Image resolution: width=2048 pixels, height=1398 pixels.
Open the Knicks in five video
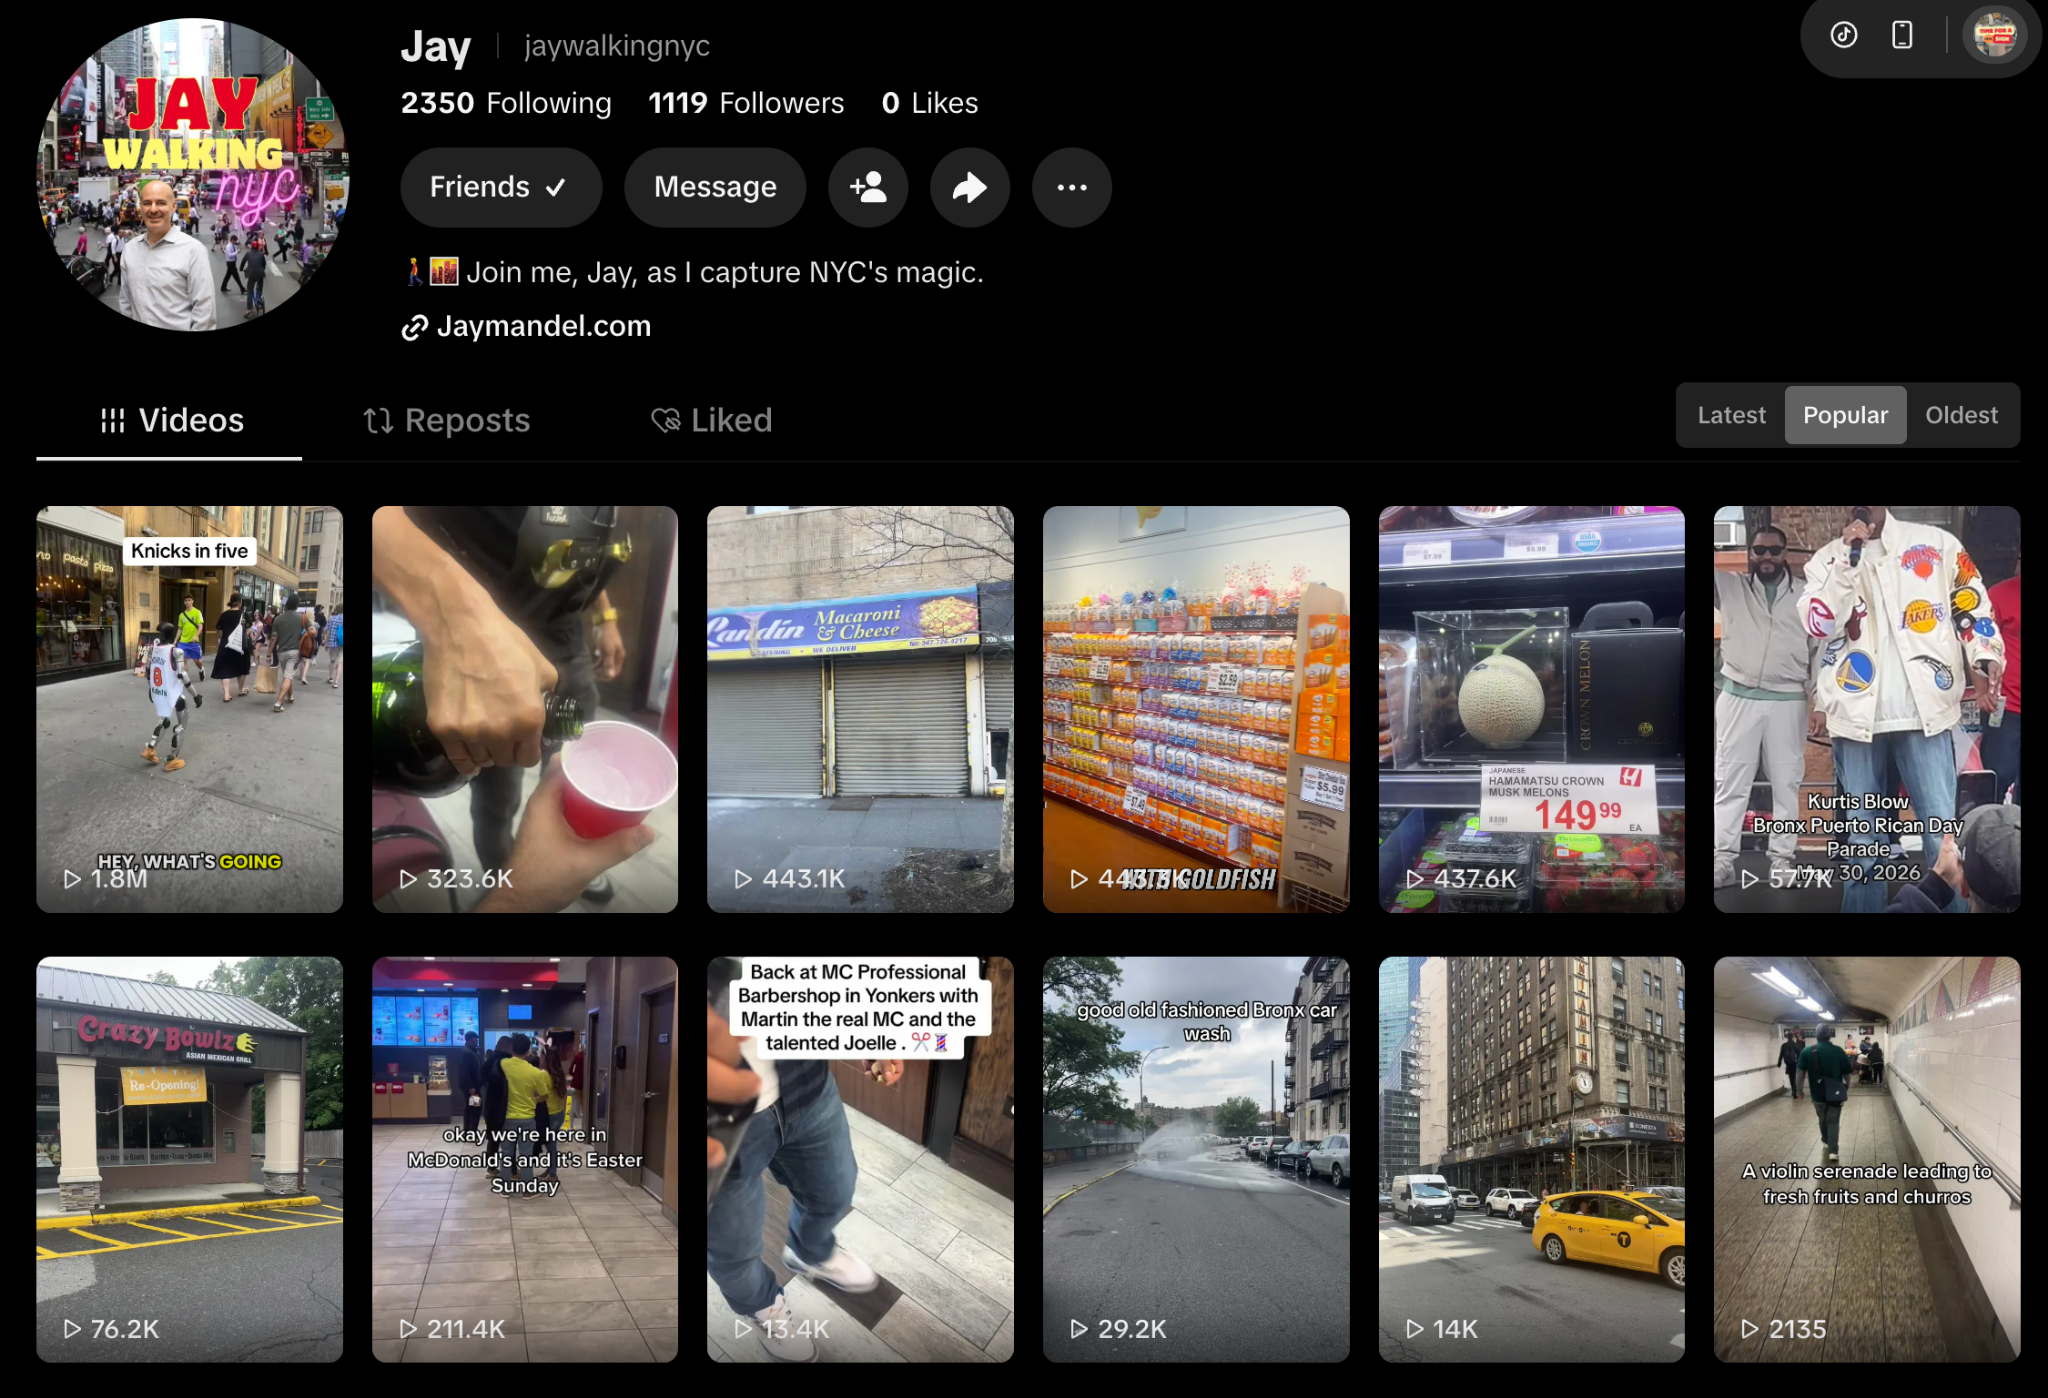pos(190,709)
